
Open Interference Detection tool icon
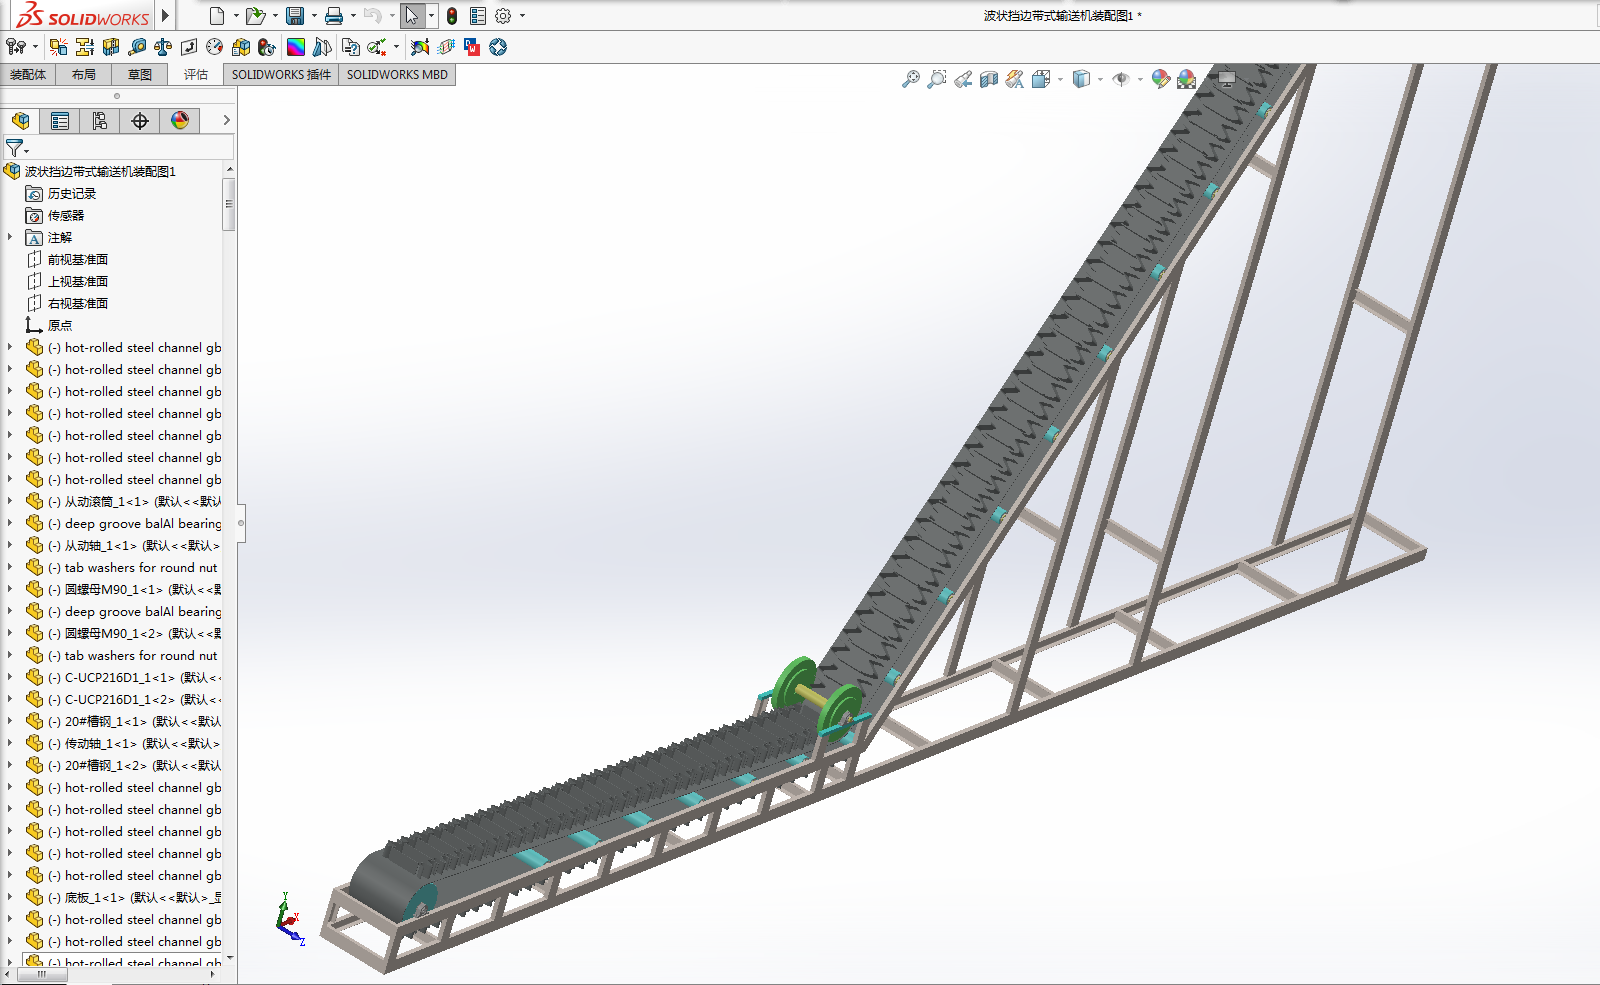(x=59, y=47)
